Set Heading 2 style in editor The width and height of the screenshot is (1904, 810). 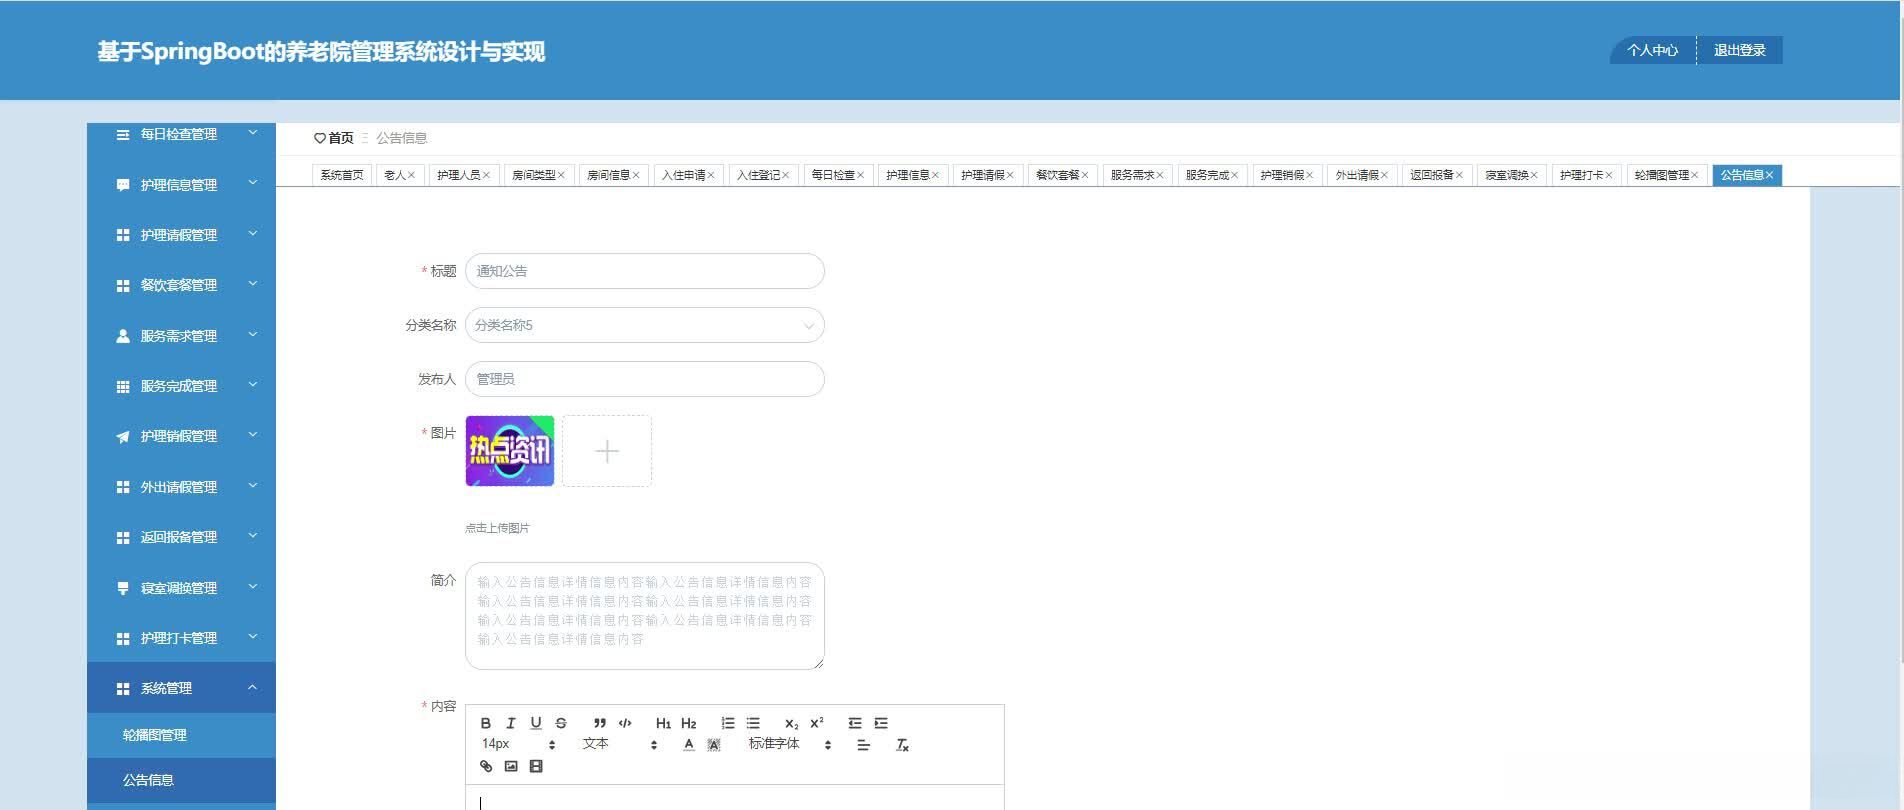688,723
